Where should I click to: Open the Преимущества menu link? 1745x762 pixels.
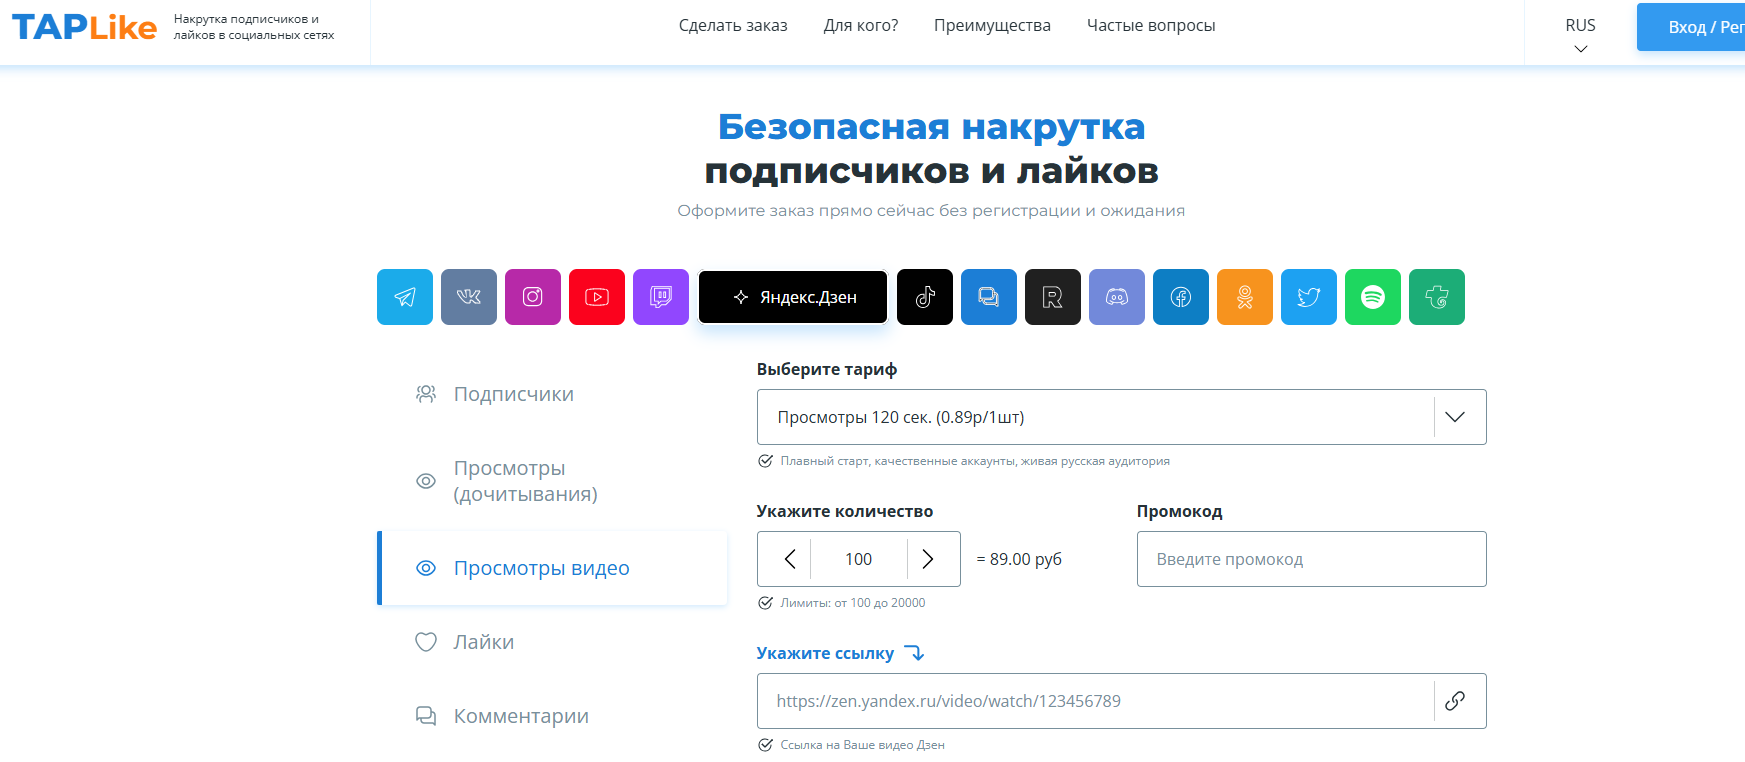(x=992, y=26)
